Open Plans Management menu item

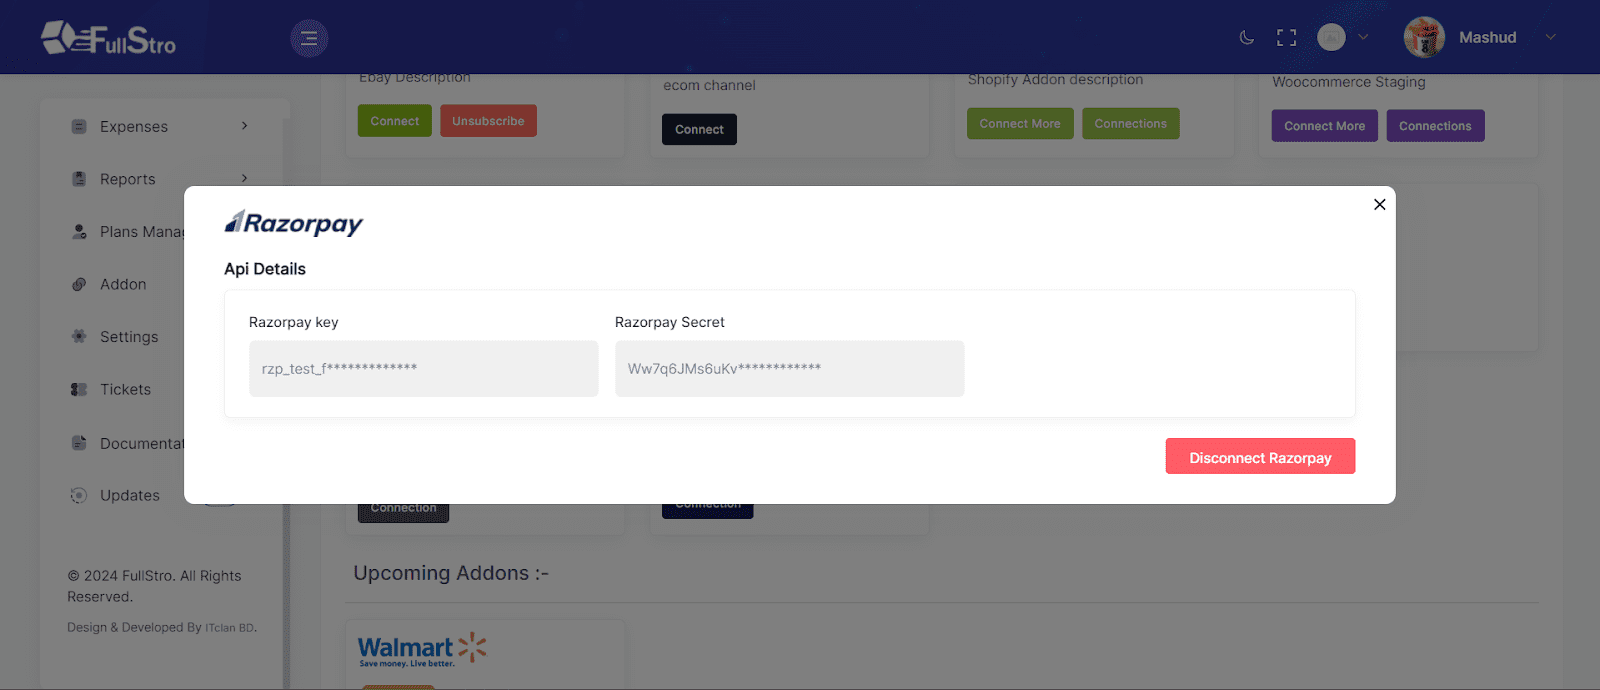(x=142, y=232)
